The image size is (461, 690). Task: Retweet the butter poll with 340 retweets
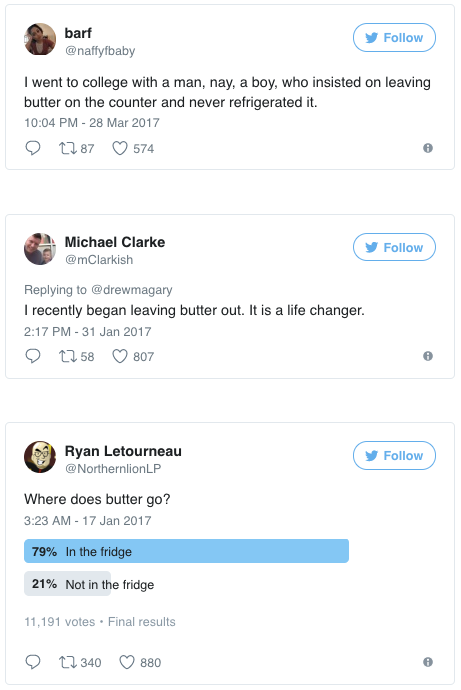point(80,662)
